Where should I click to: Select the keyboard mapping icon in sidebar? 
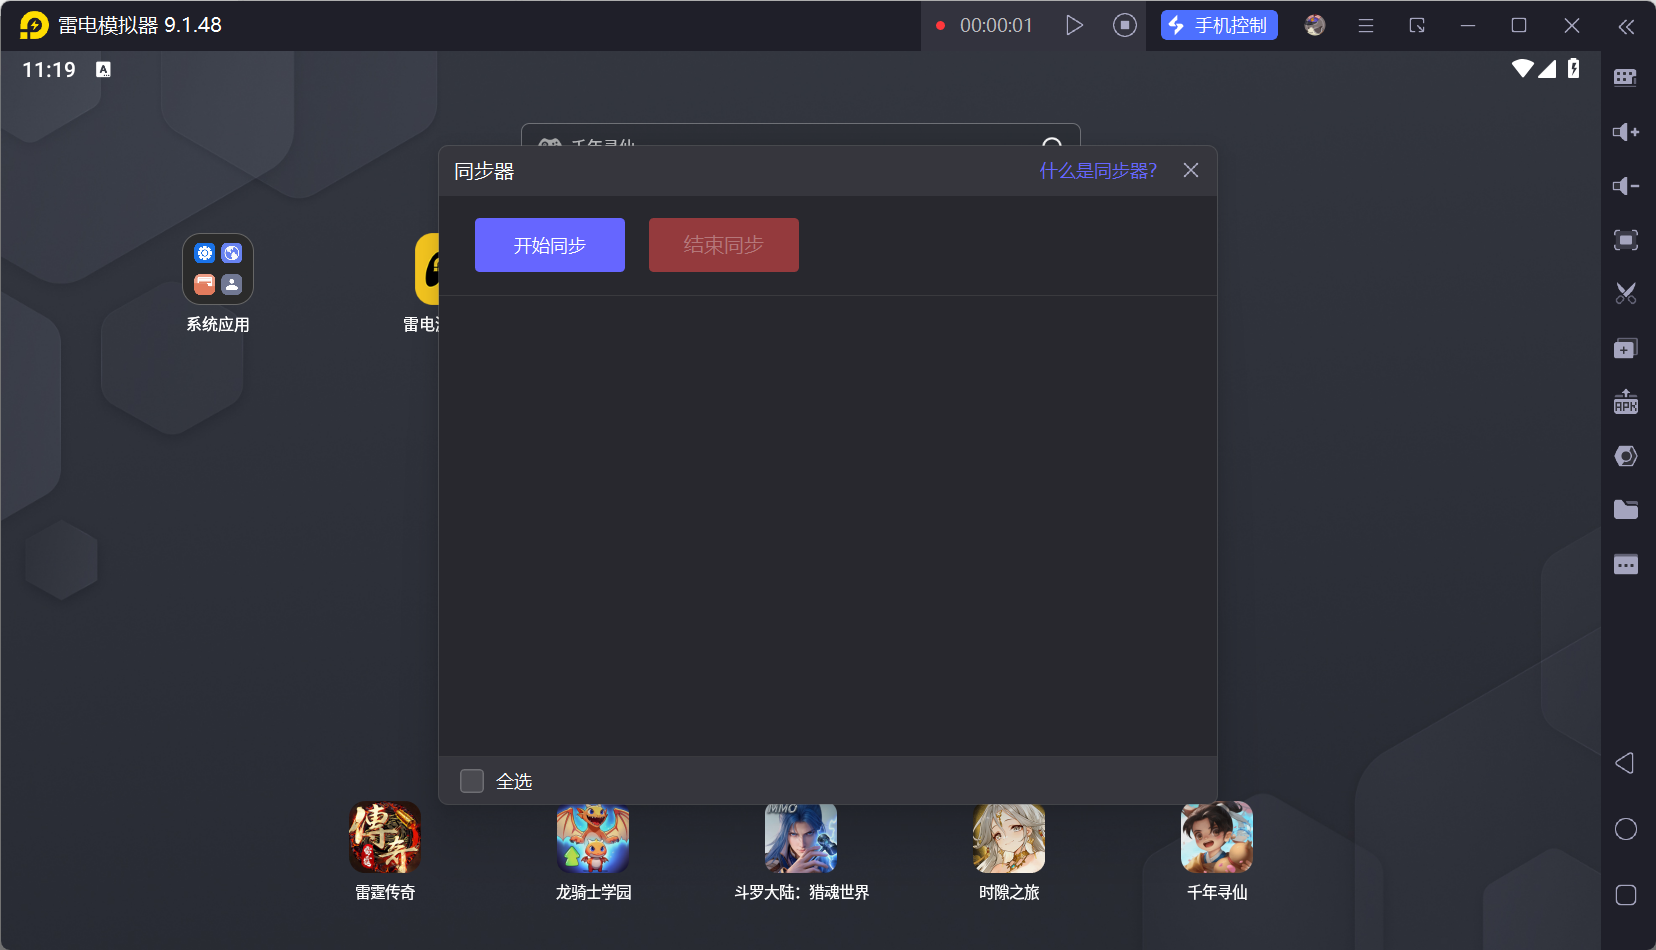pos(1626,76)
